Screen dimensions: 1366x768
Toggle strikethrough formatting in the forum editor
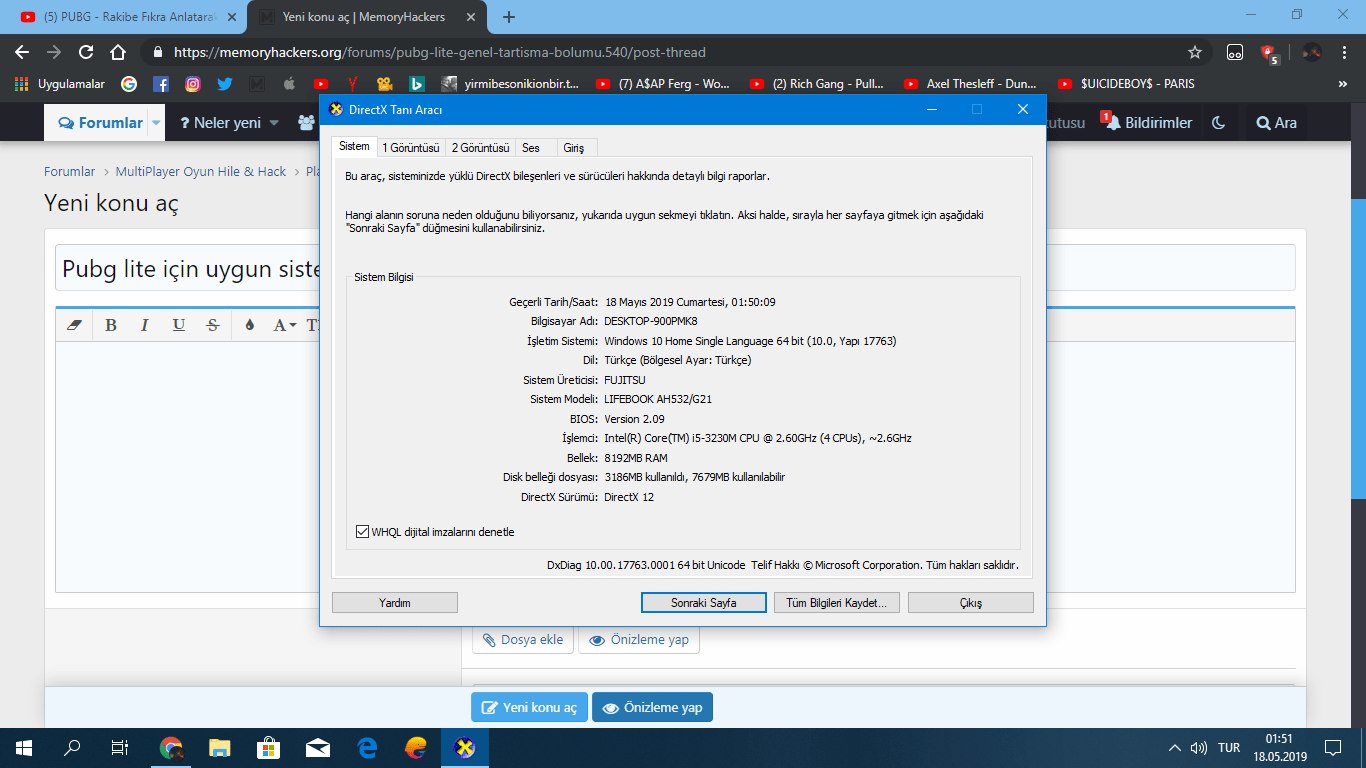coord(212,325)
